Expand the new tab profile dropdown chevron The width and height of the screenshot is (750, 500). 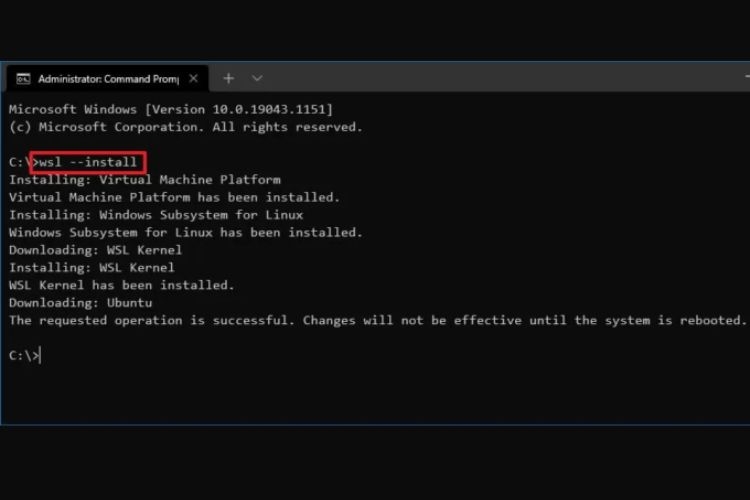click(257, 78)
